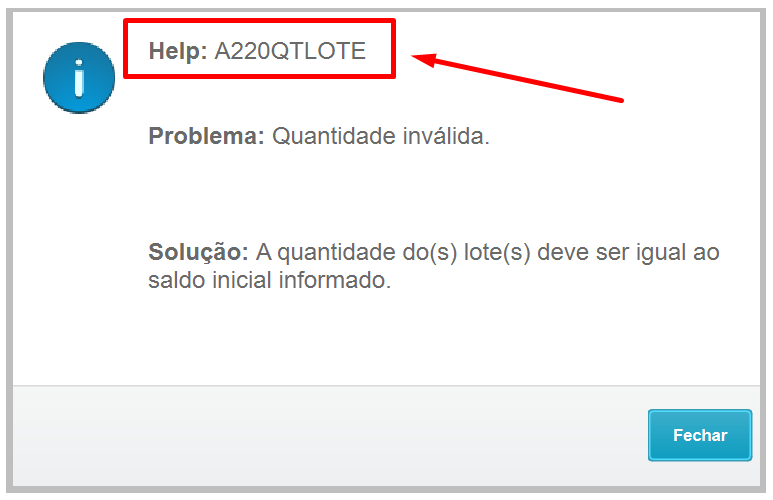The height and width of the screenshot is (500, 773).
Task: Click the text saldo inicial informado
Action: pyautogui.click(x=270, y=280)
